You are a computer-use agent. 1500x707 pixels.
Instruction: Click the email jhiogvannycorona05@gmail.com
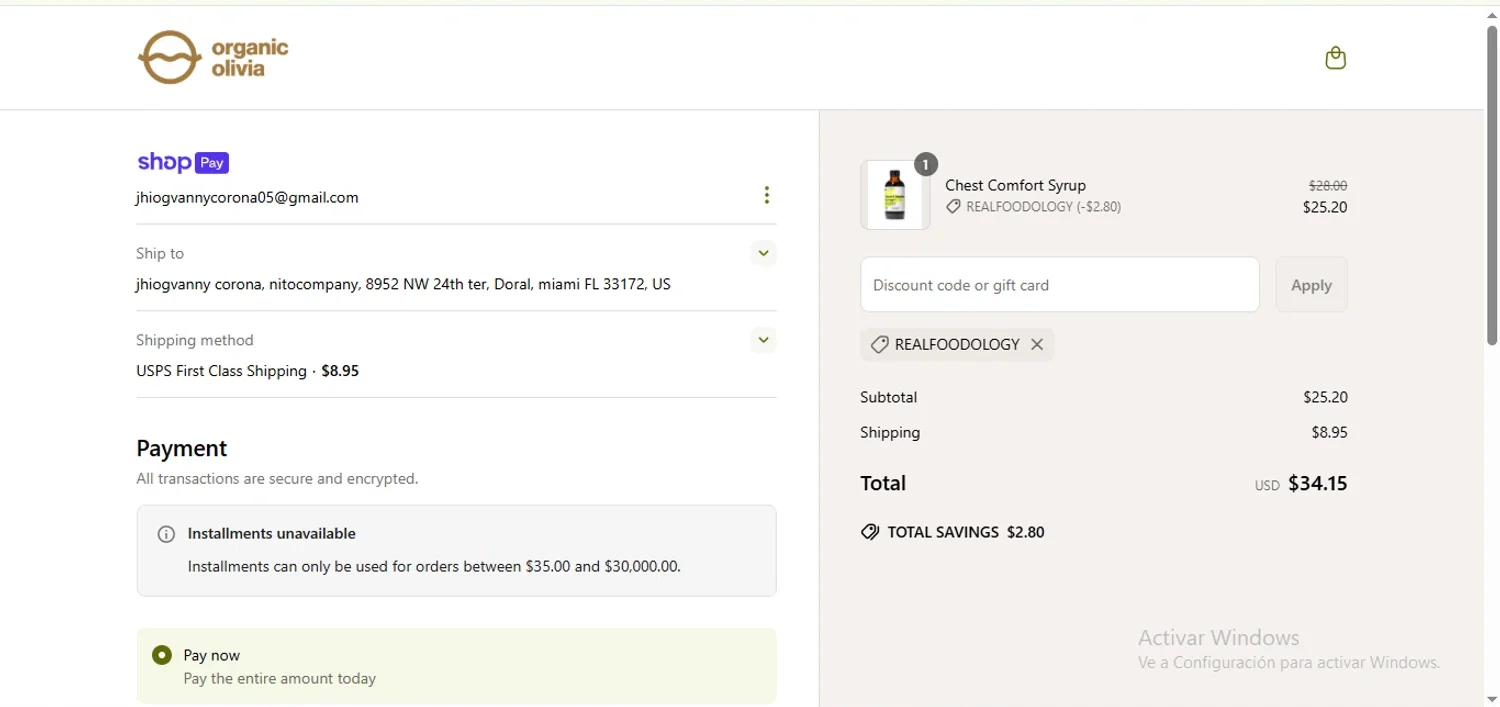point(247,197)
